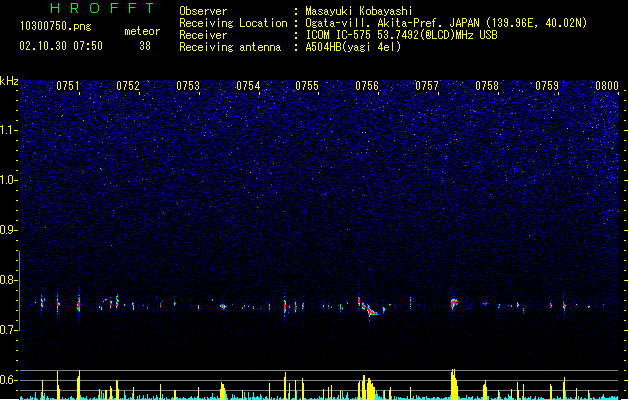Select the observer name Masayuki Kobayashi
The height and width of the screenshot is (400, 629).
click(358, 11)
